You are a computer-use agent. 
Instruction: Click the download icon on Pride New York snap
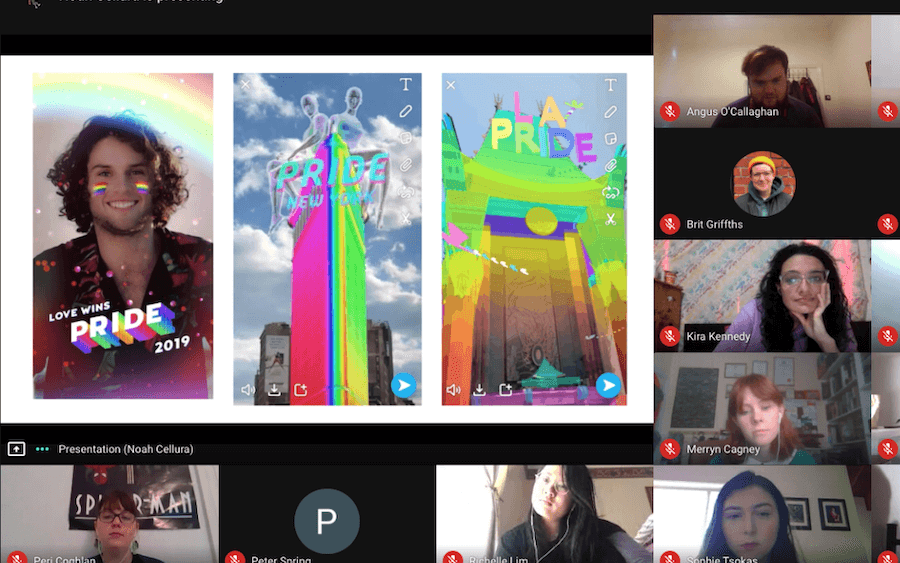[274, 390]
